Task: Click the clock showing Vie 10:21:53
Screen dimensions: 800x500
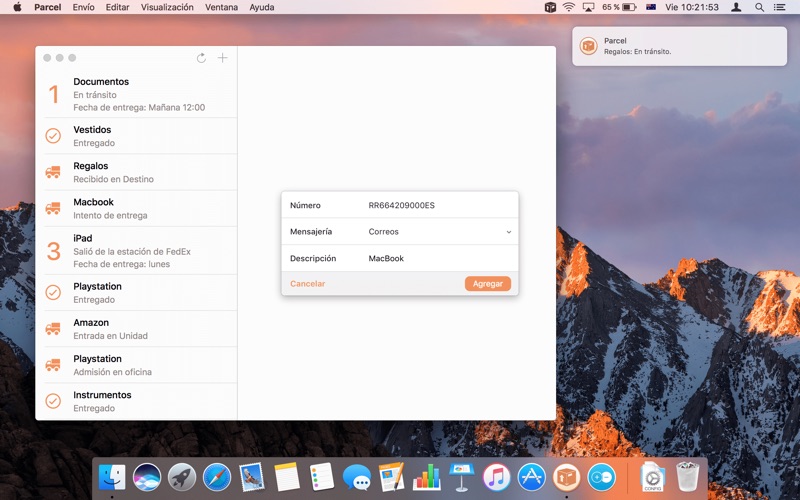Action: [691, 7]
